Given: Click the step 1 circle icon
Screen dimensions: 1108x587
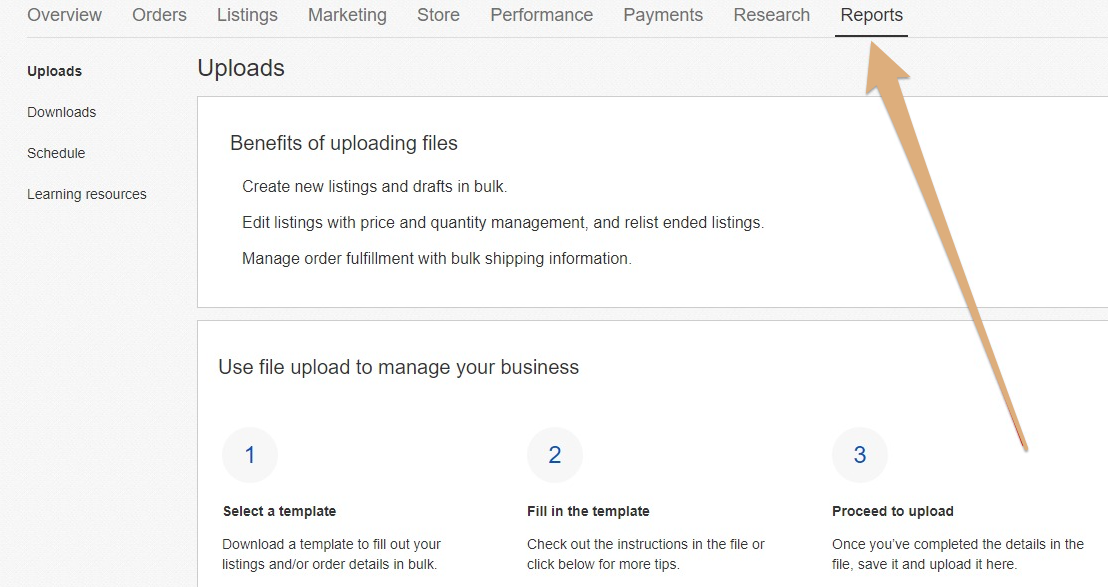Looking at the screenshot, I should click(x=249, y=455).
